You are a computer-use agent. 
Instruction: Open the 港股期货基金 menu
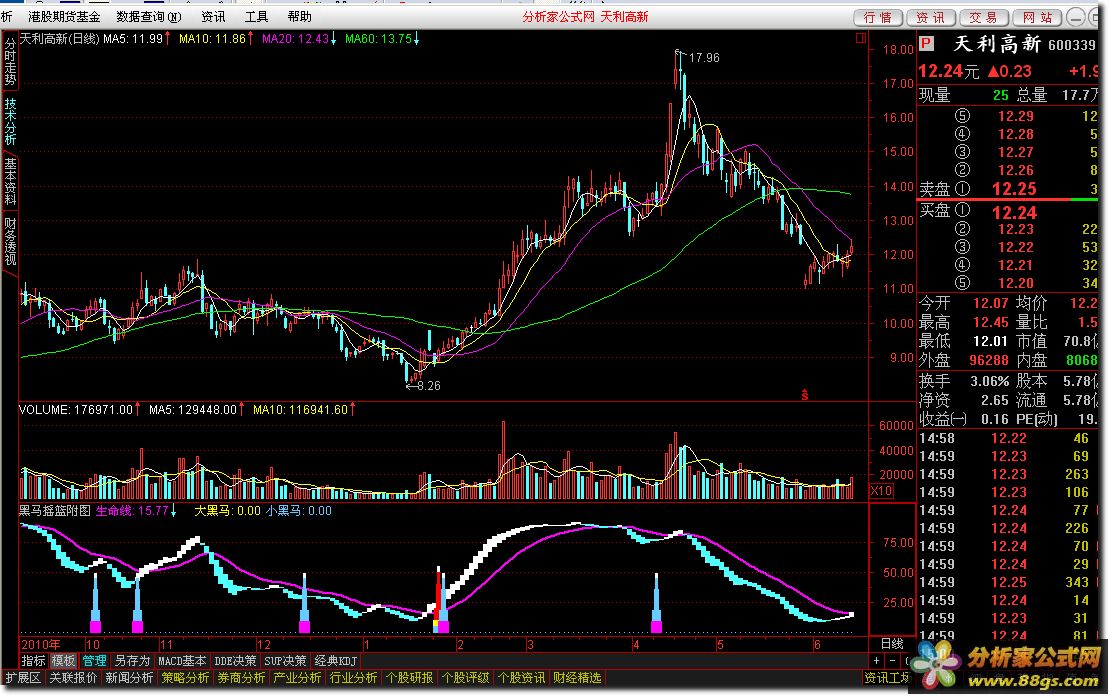click(64, 16)
